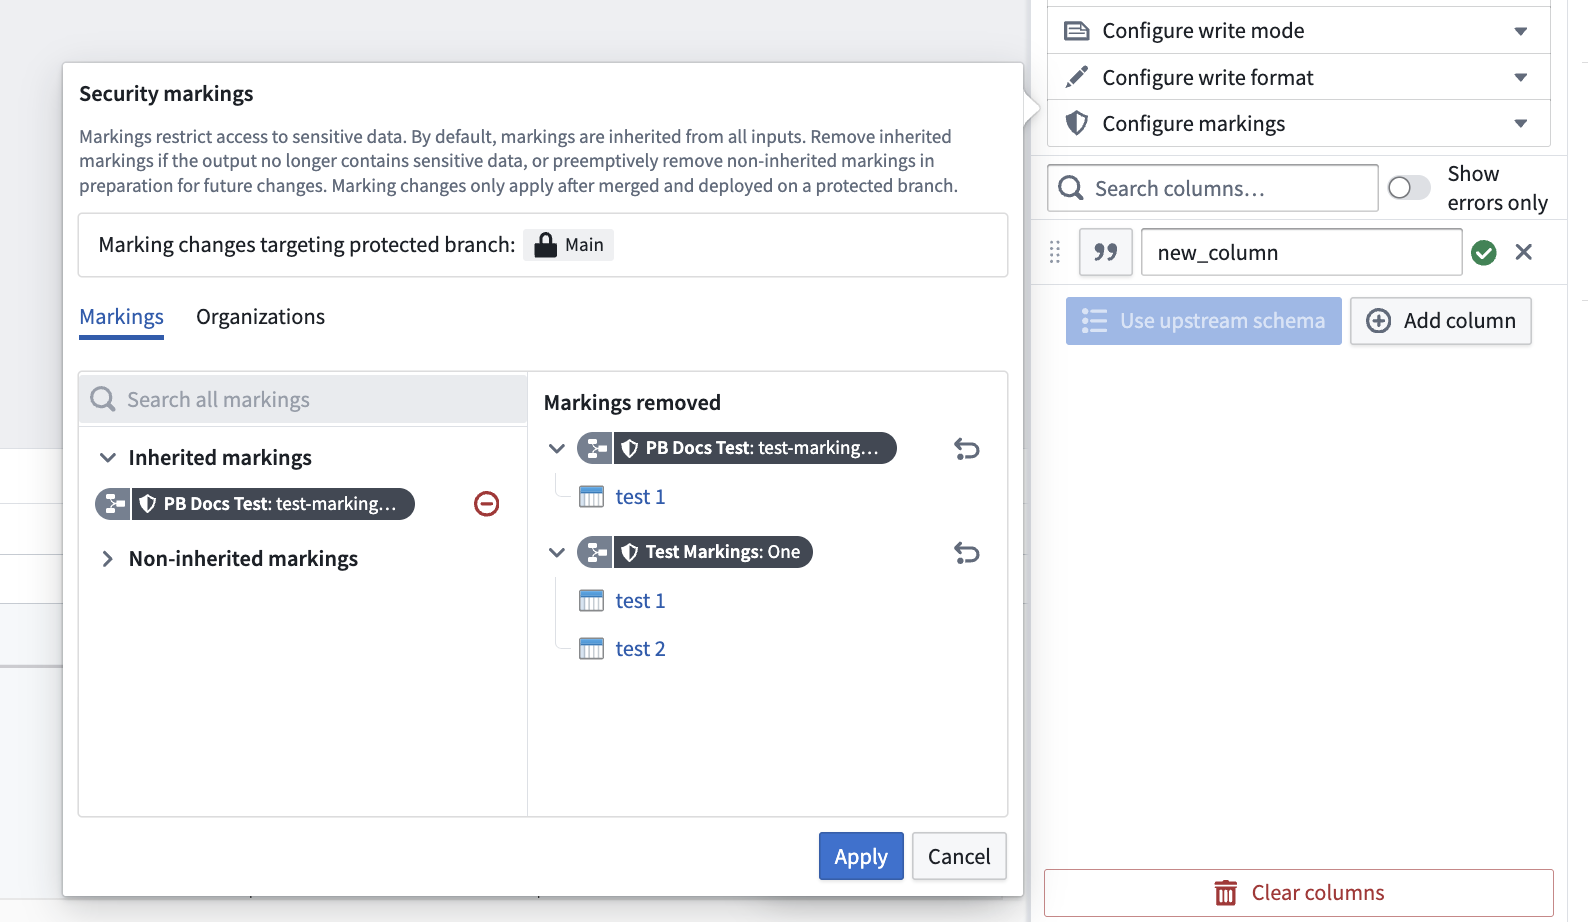
Task: Collapse the removed Test Markings: One group
Action: 557,553
